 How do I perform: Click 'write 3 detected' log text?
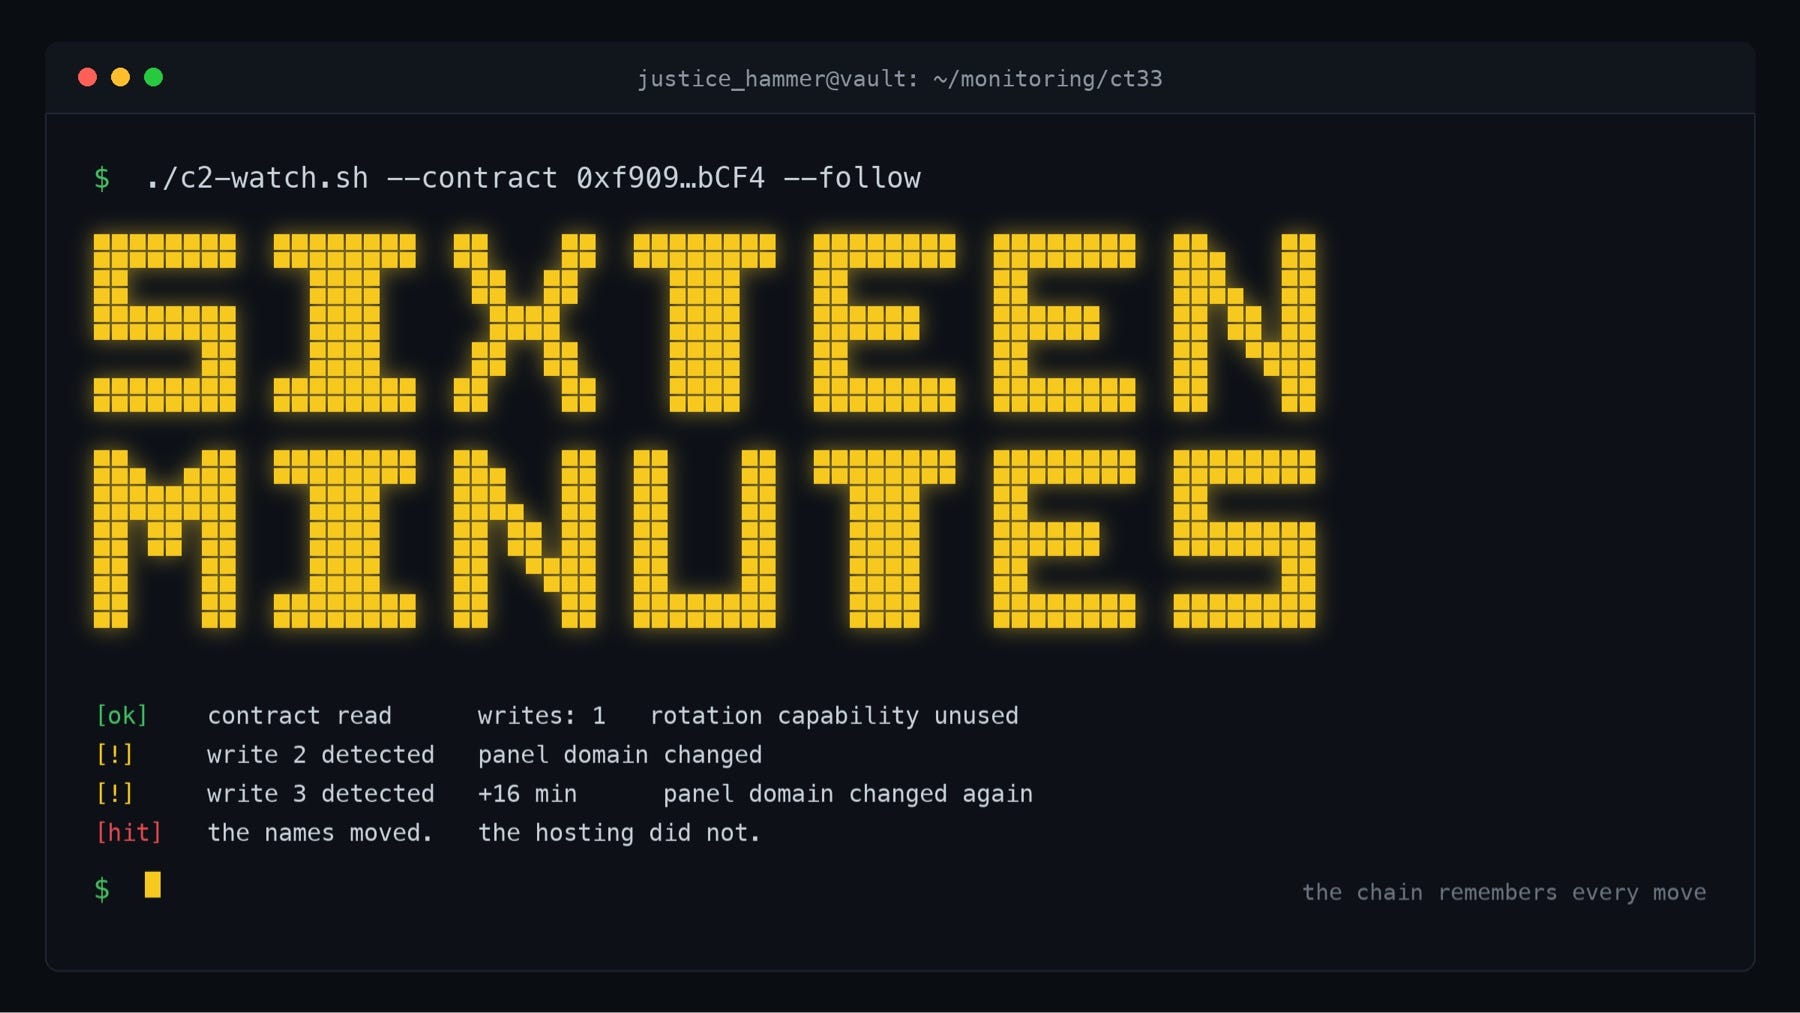[320, 794]
